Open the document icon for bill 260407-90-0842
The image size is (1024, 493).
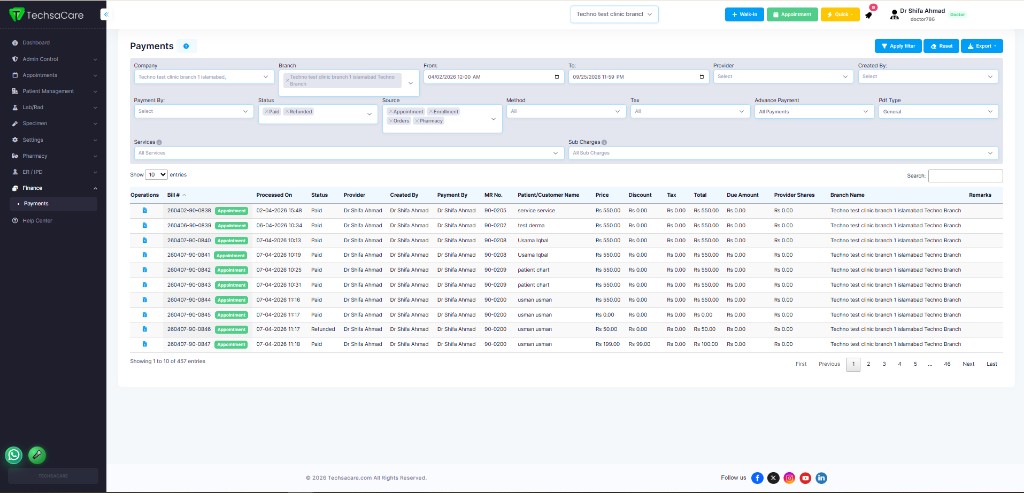click(145, 270)
